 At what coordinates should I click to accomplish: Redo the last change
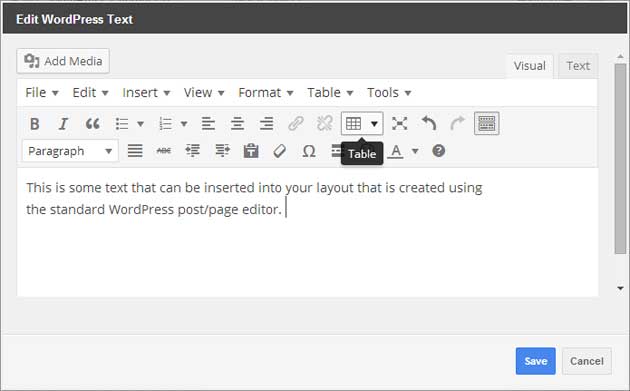[x=457, y=123]
